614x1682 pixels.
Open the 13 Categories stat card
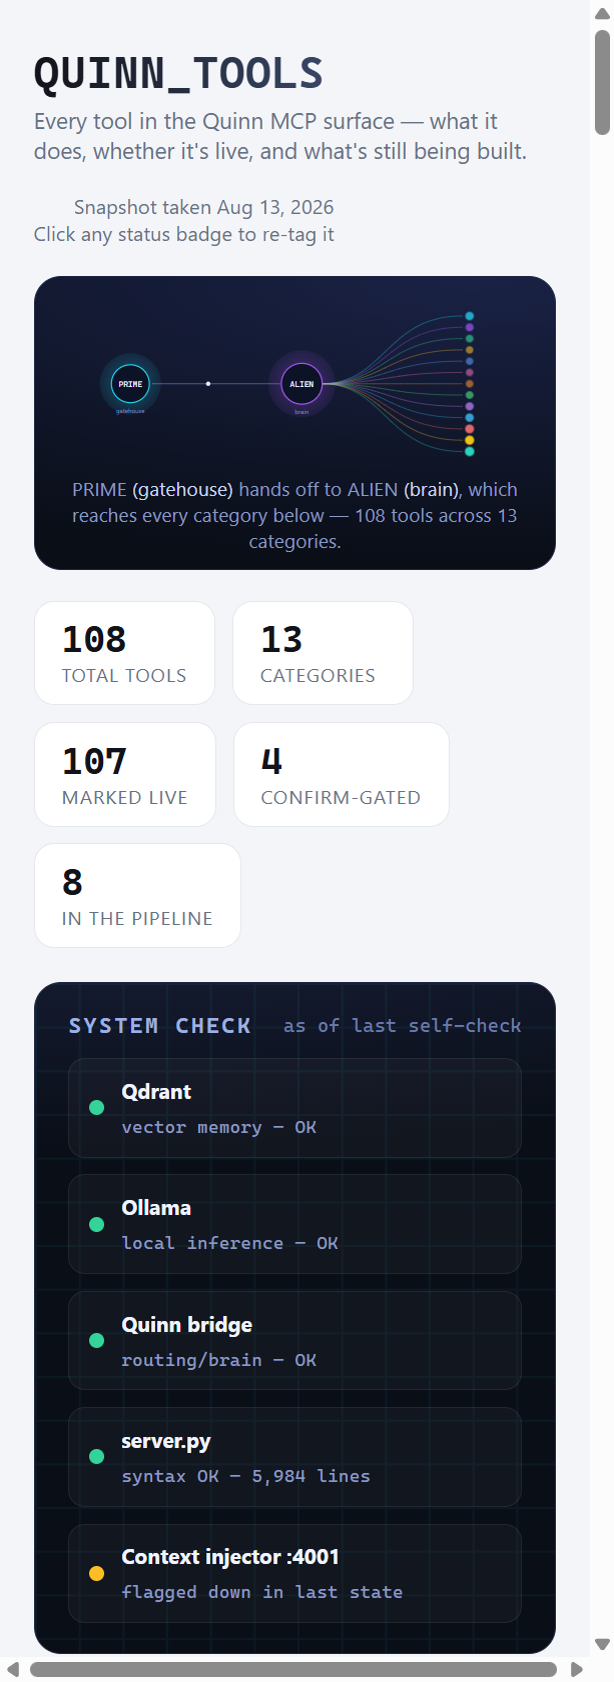click(x=323, y=653)
